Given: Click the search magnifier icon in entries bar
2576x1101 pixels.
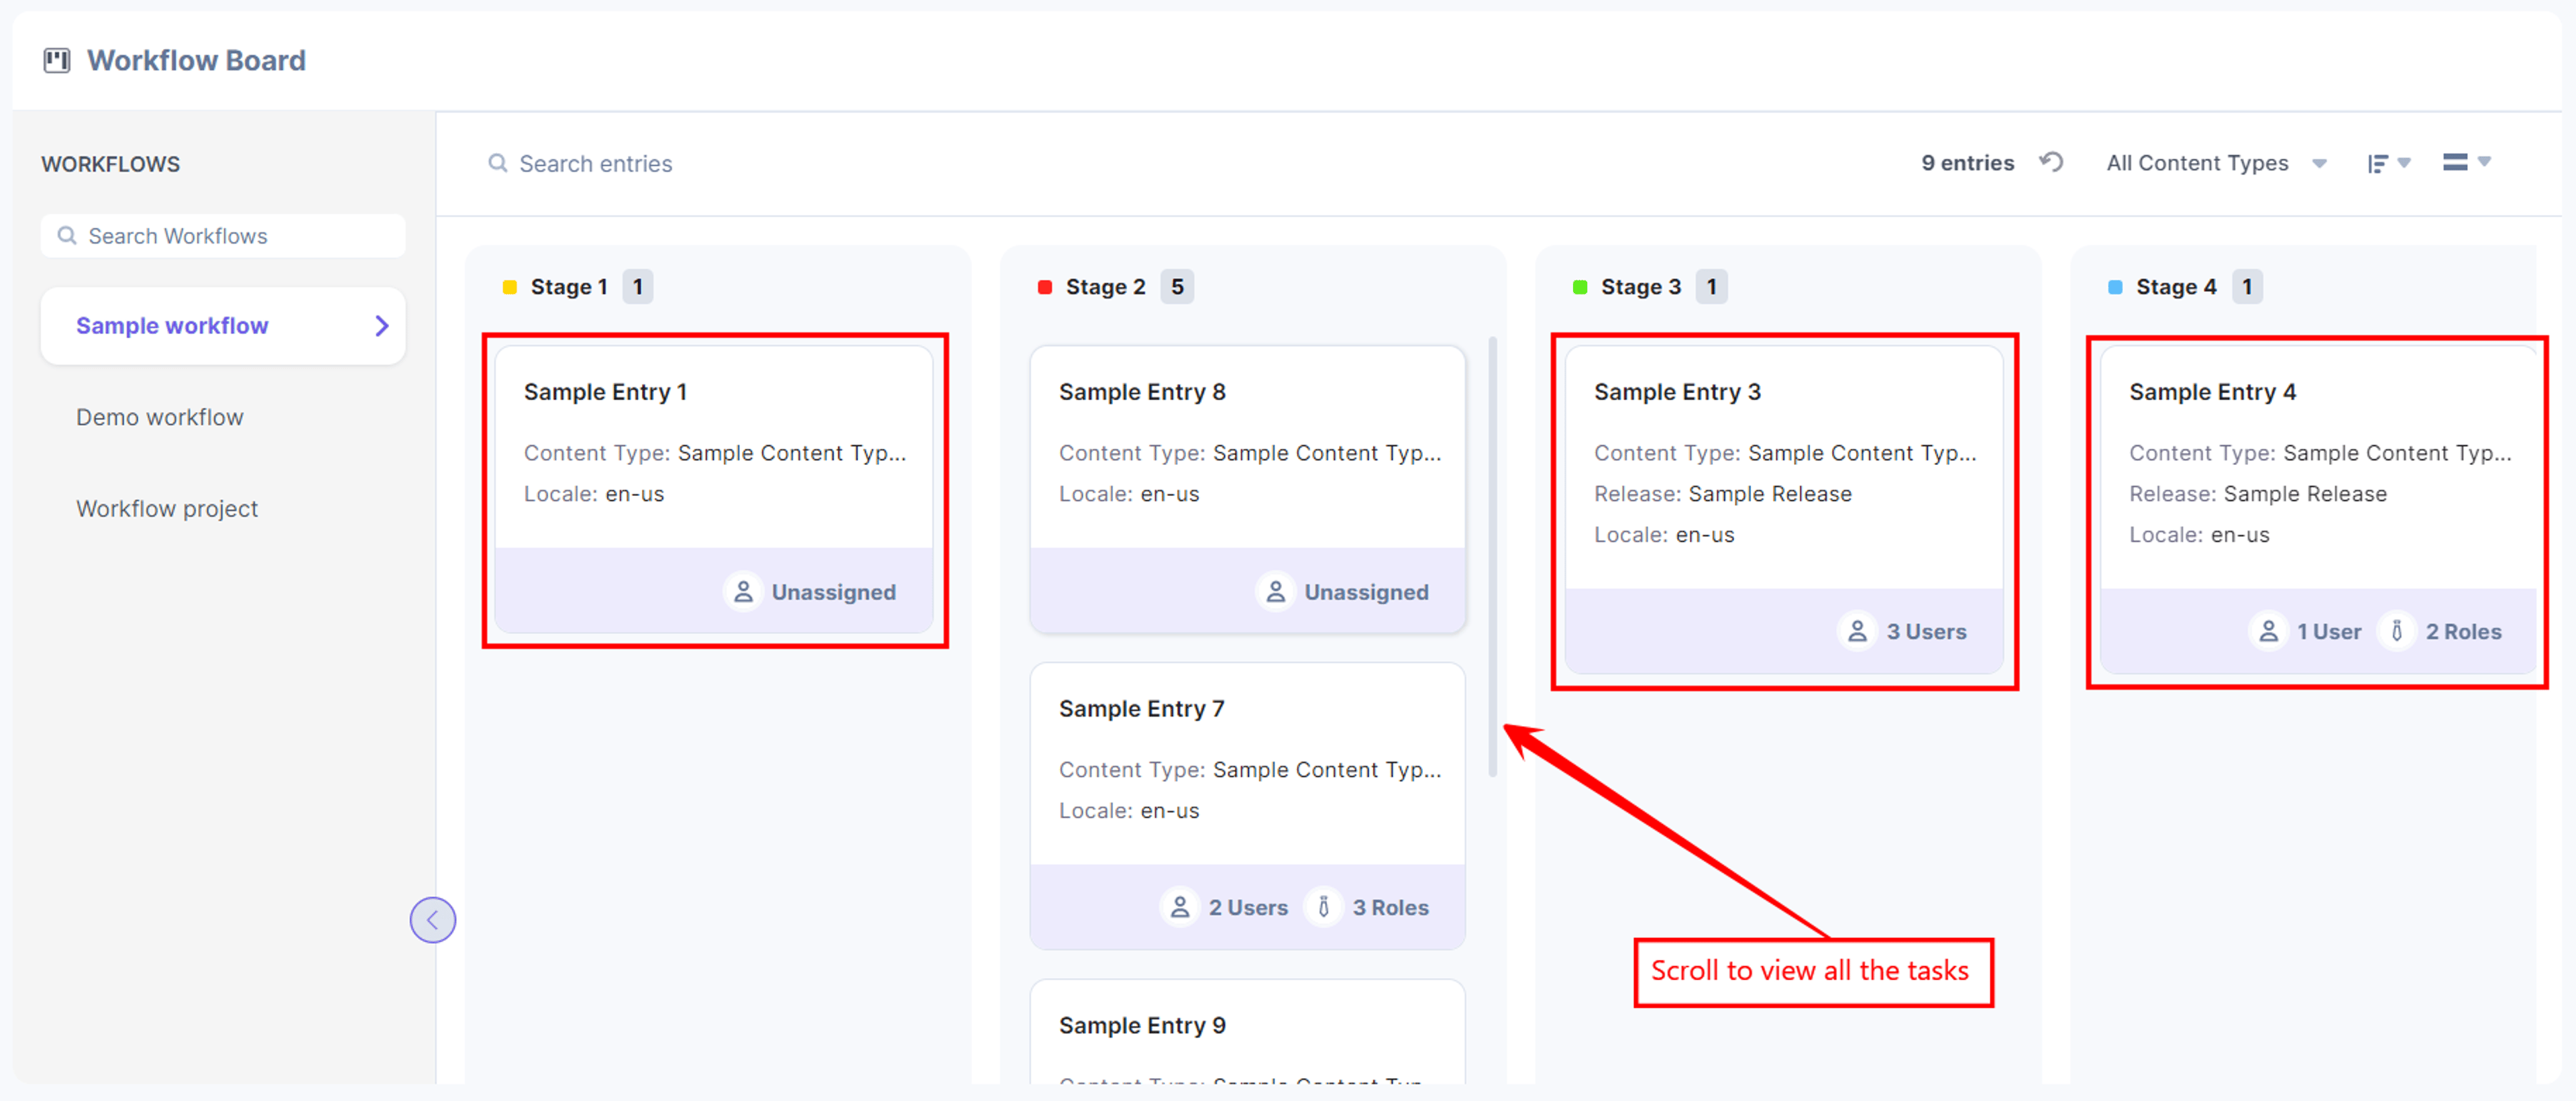Looking at the screenshot, I should click(x=497, y=163).
